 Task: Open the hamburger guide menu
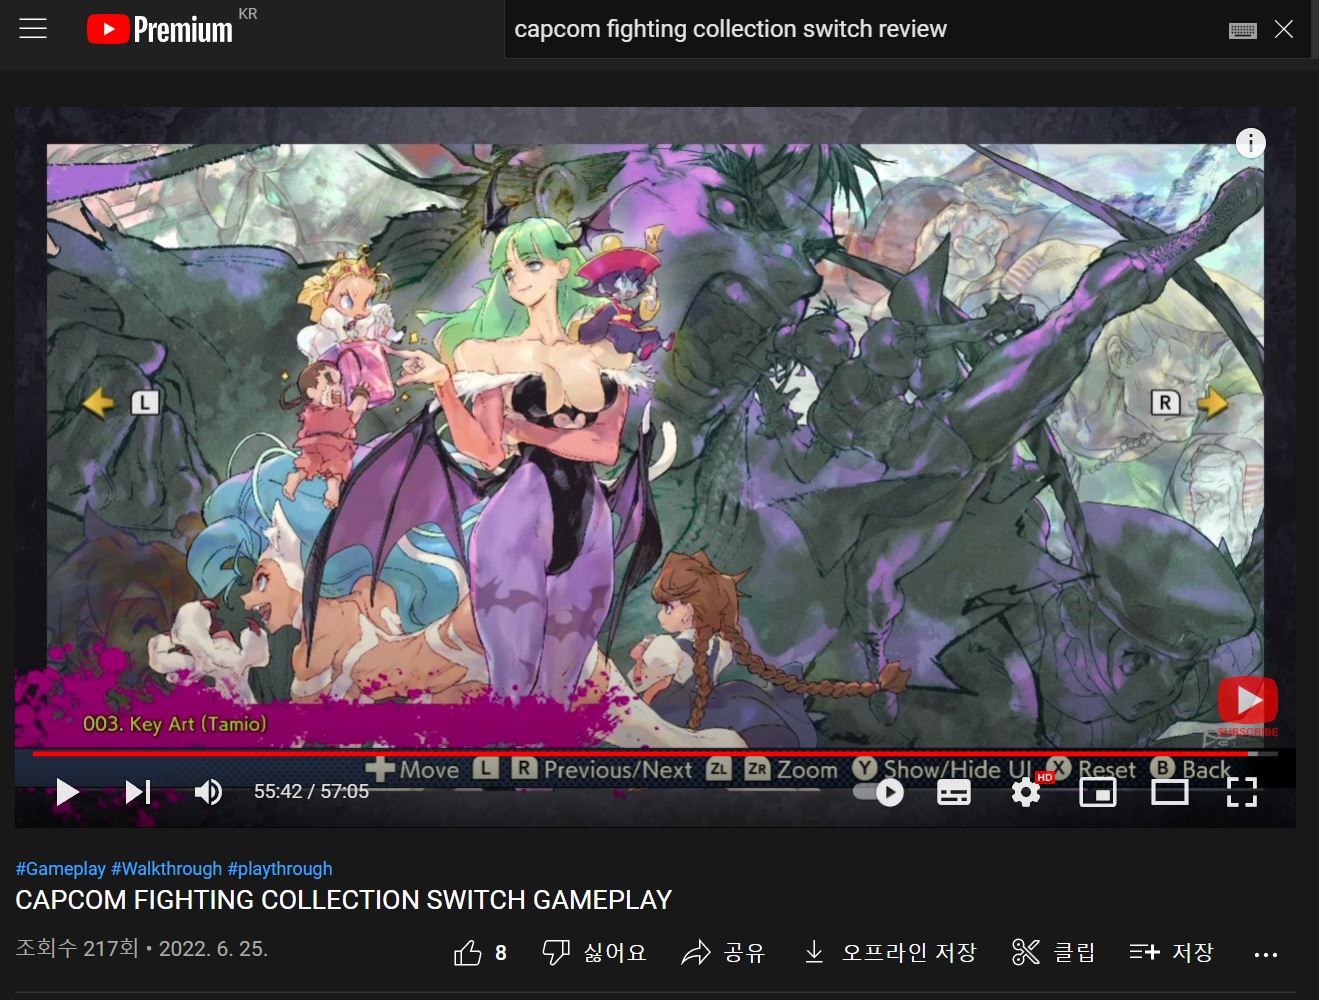tap(33, 29)
